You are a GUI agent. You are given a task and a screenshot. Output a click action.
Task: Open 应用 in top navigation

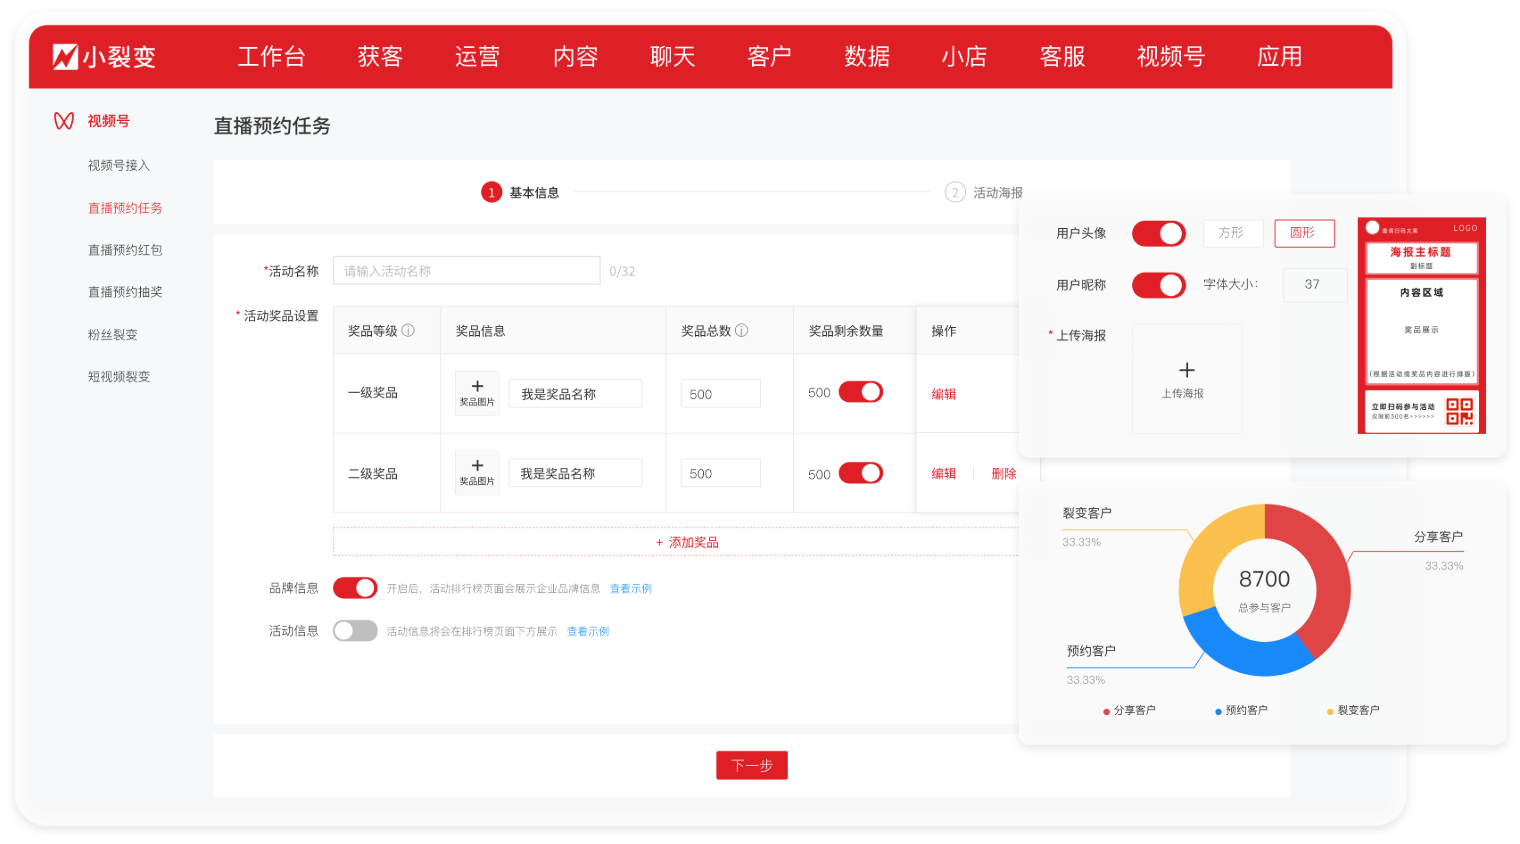click(1280, 57)
